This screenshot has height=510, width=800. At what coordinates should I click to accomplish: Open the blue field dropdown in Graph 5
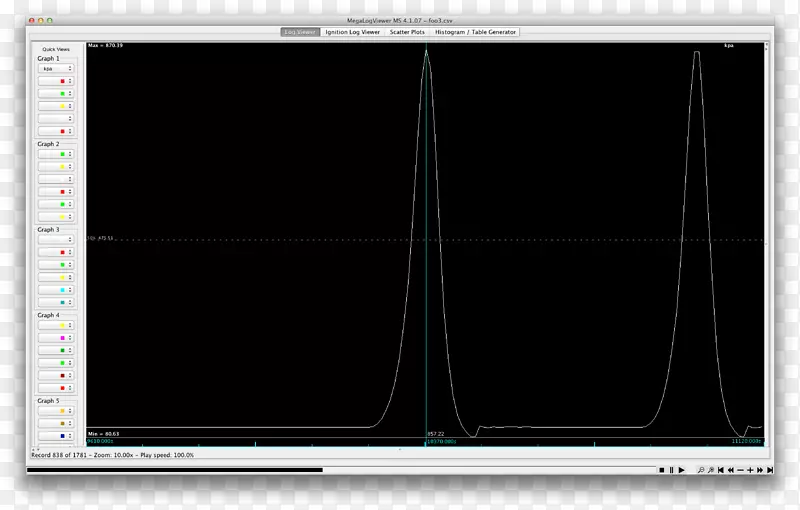tap(55, 436)
